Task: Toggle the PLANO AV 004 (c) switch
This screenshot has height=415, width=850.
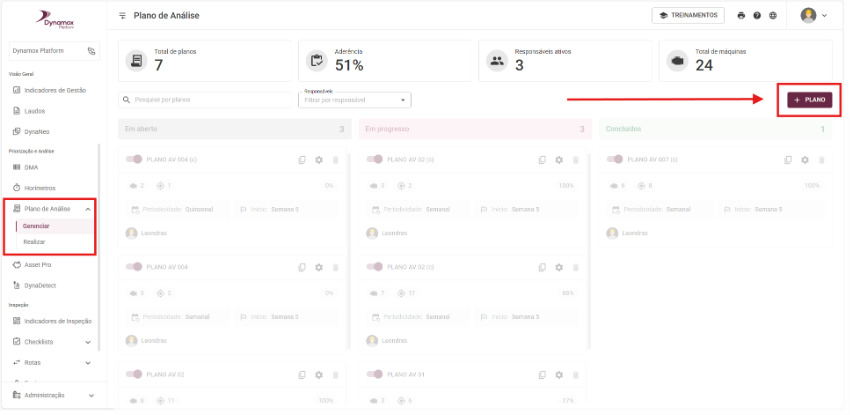Action: pyautogui.click(x=134, y=159)
